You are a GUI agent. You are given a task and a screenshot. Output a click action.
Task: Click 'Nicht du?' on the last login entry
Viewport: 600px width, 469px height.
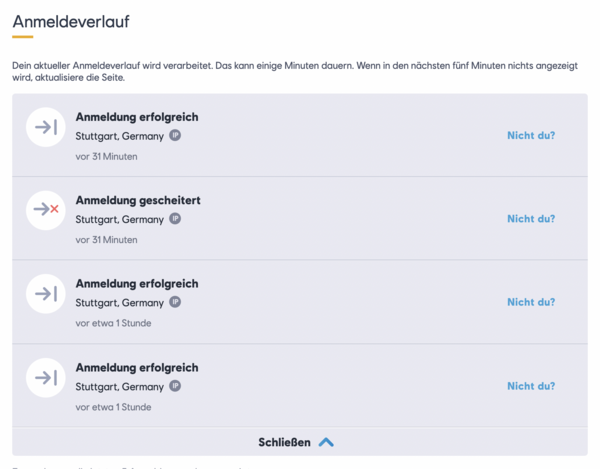pos(531,386)
